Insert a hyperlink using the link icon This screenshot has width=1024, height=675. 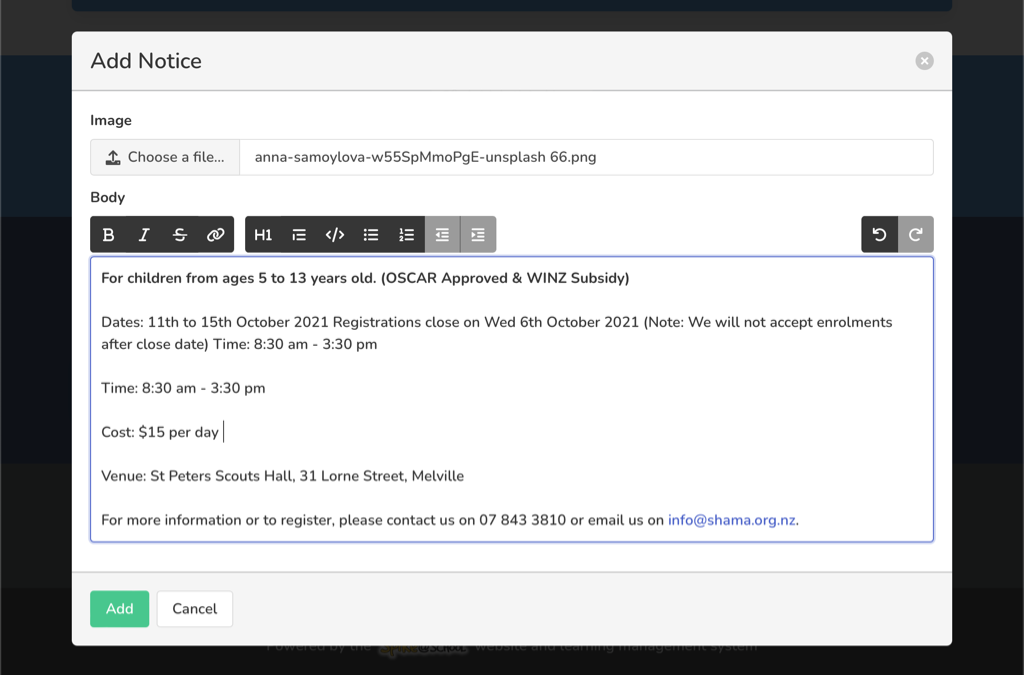point(215,235)
